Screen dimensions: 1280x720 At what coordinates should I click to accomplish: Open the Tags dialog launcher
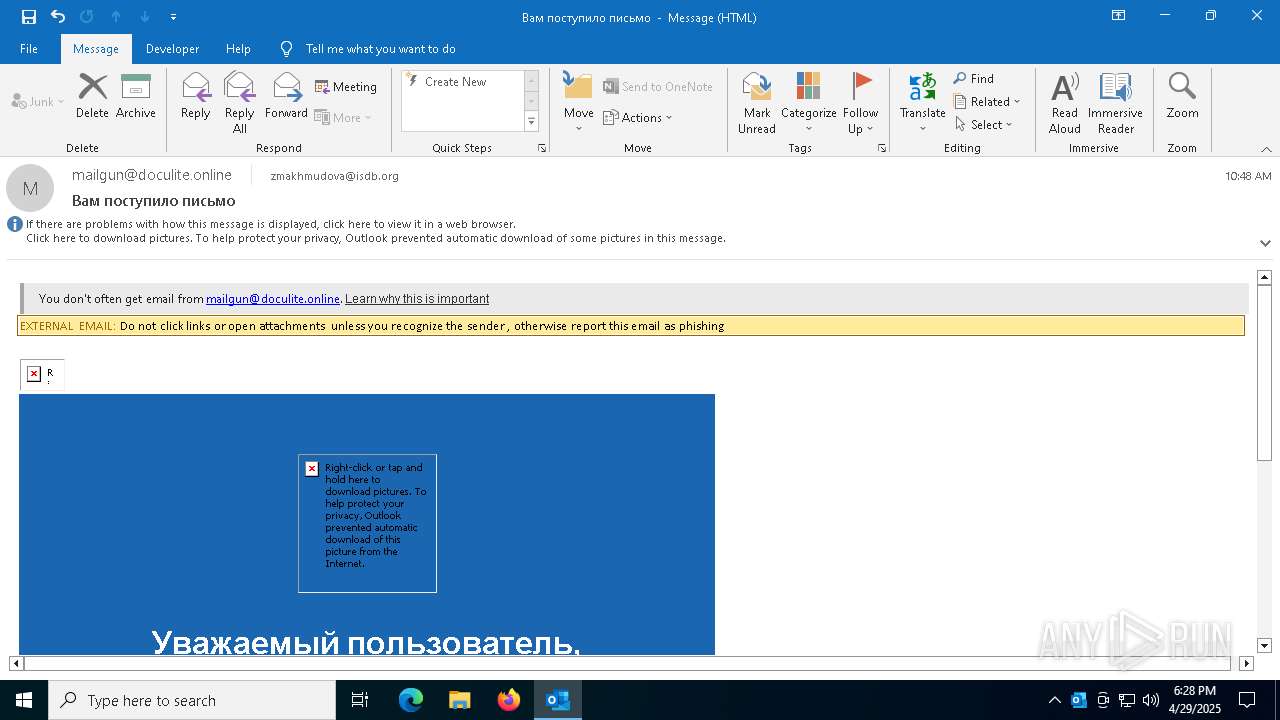point(882,148)
